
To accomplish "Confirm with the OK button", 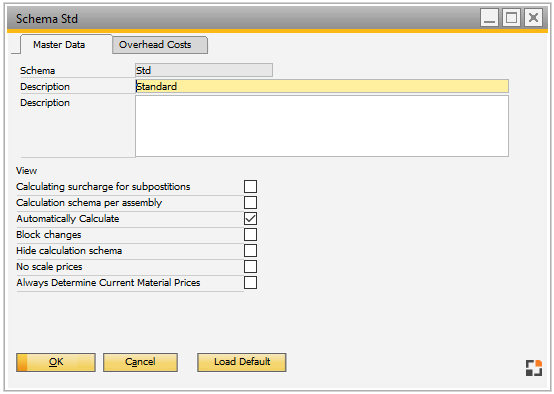I will (56, 362).
